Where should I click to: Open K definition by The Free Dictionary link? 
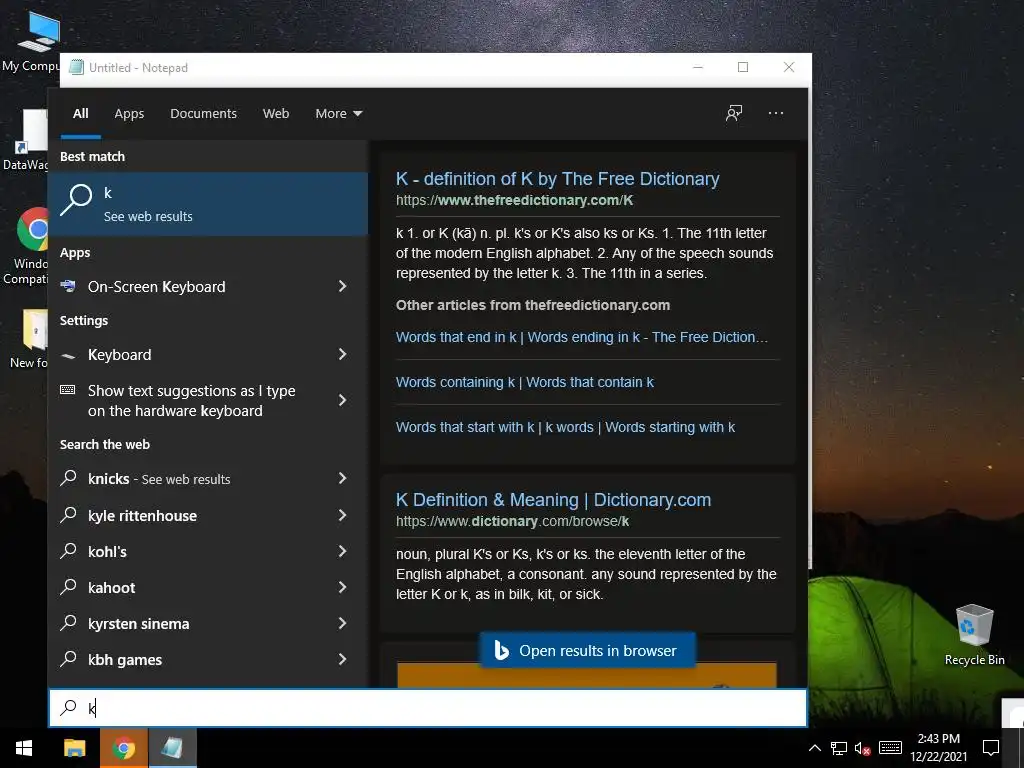pyautogui.click(x=557, y=179)
